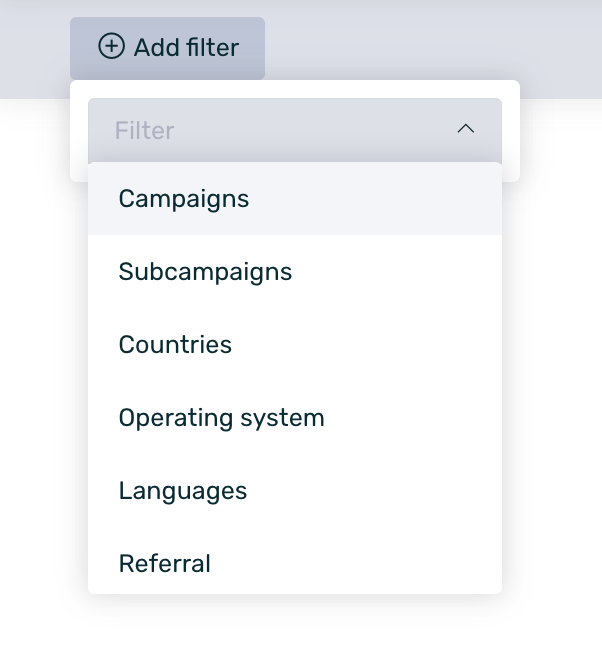Close the filter popup via Add filter
The height and width of the screenshot is (666, 602).
167,48
